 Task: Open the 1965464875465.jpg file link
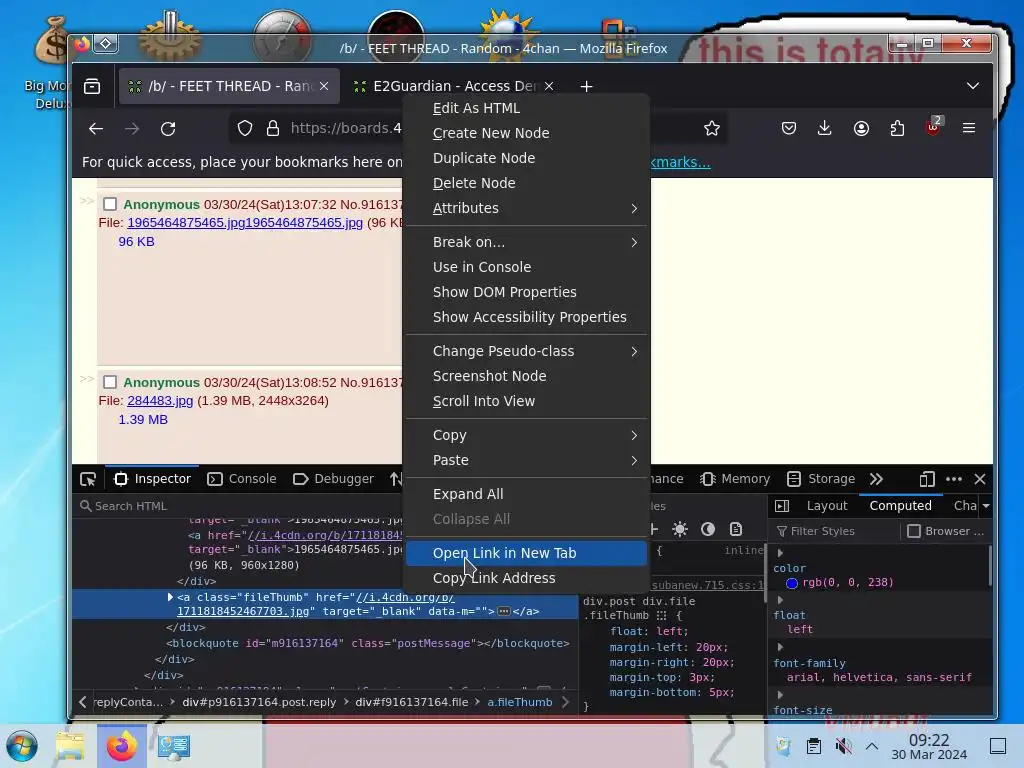click(x=245, y=223)
